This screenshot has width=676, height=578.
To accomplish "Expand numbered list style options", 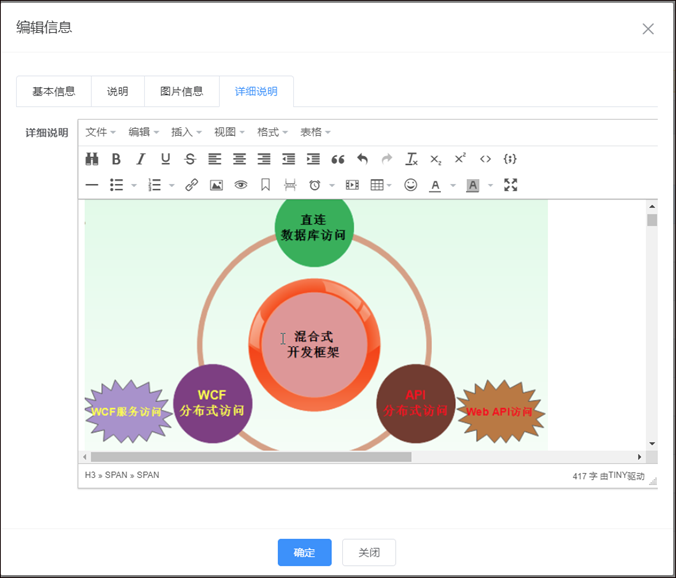I will pos(172,186).
